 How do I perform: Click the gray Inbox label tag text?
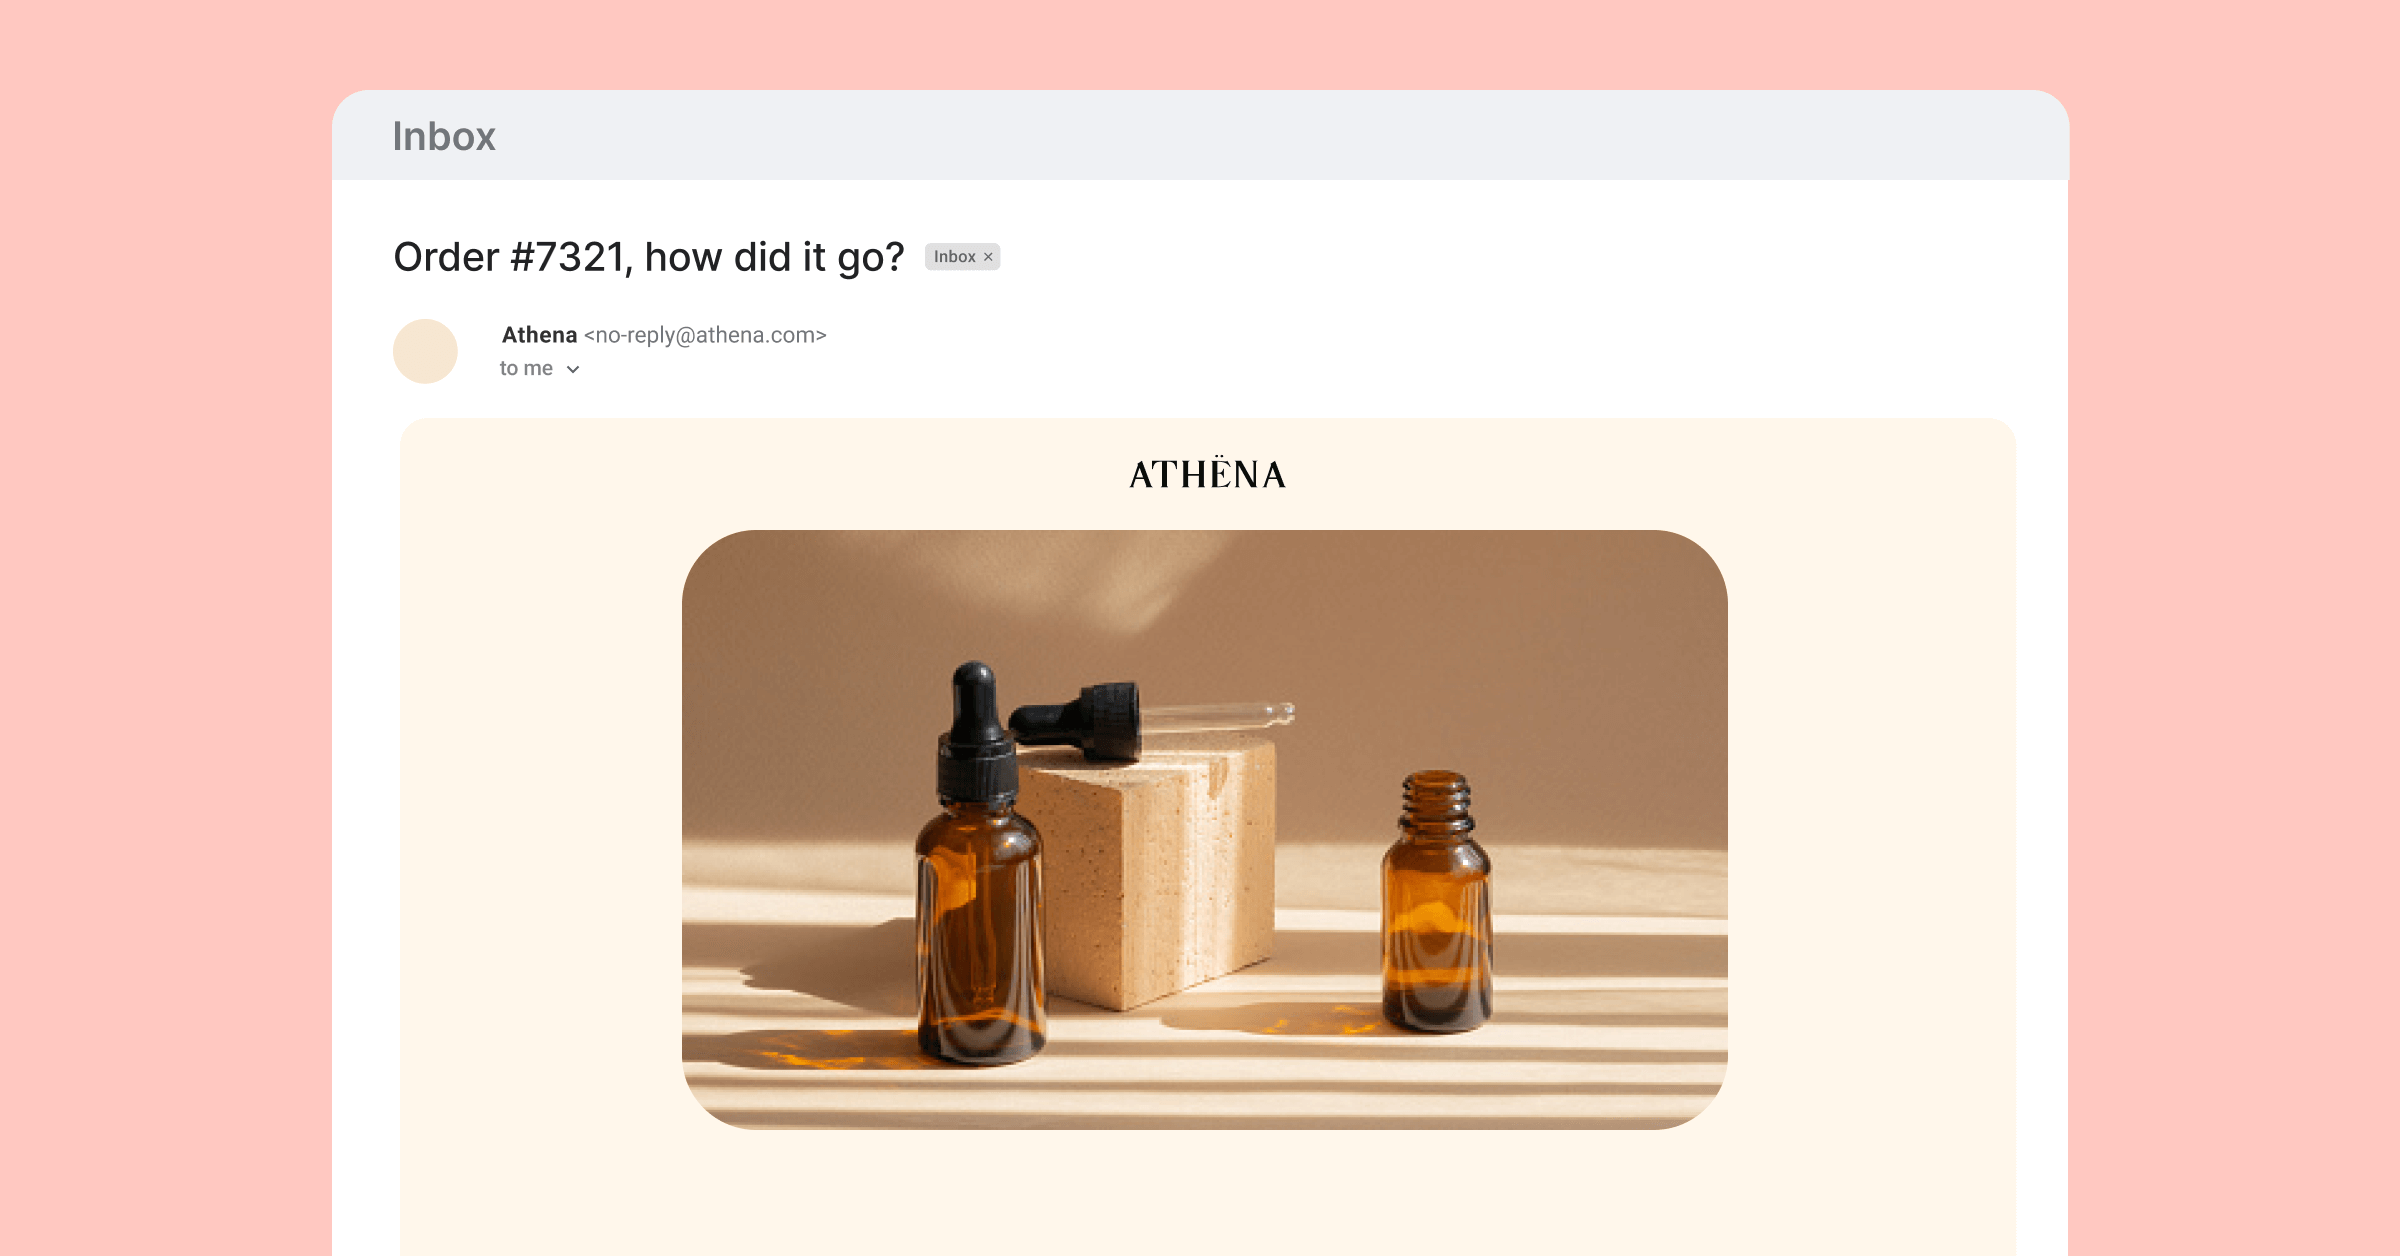[x=954, y=257]
